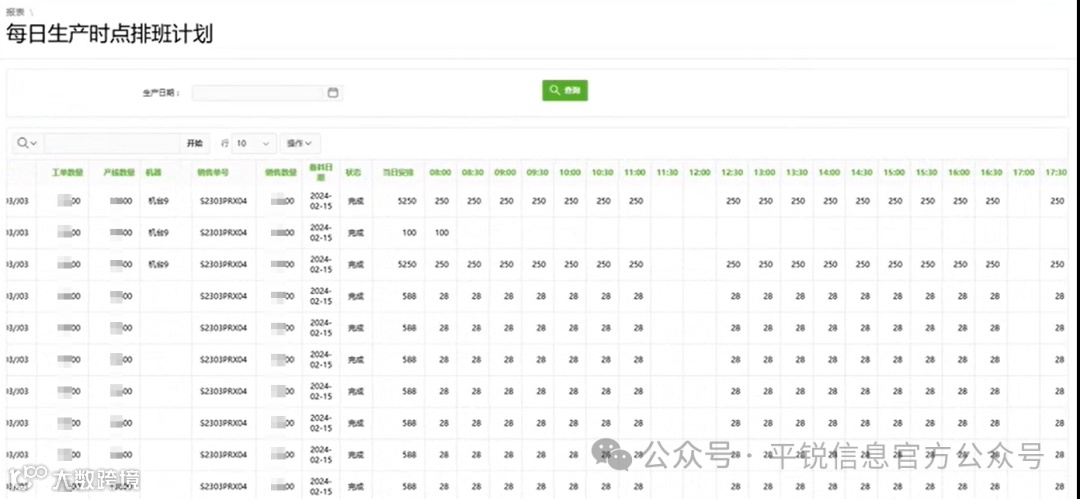Click the 17:00 column header

(x=1024, y=172)
